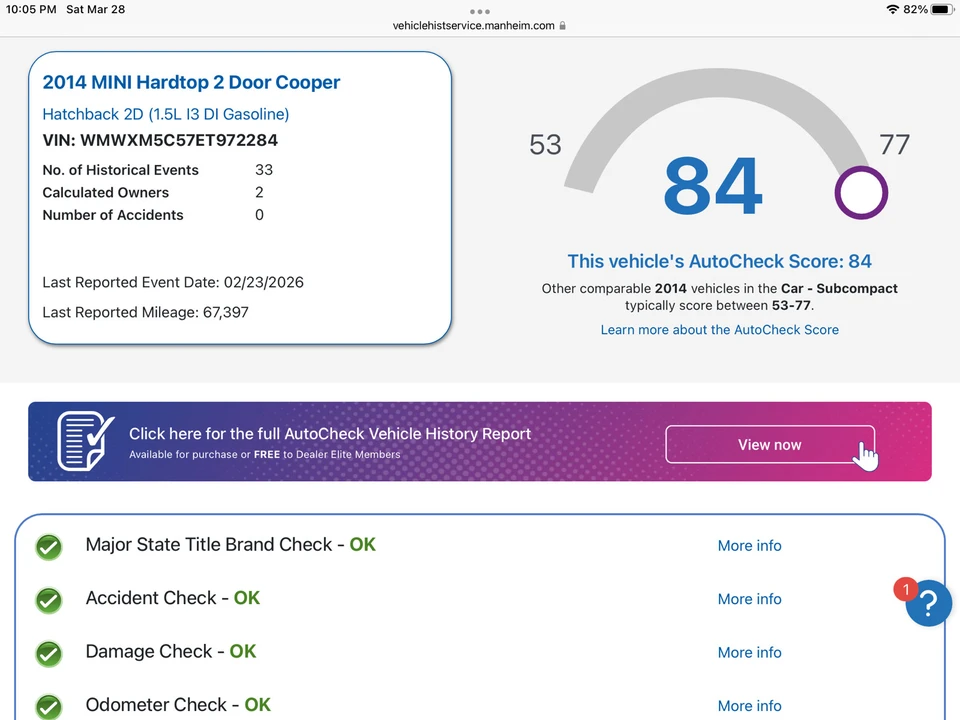
Task: Click the gauge maximum label 77
Action: tap(894, 144)
